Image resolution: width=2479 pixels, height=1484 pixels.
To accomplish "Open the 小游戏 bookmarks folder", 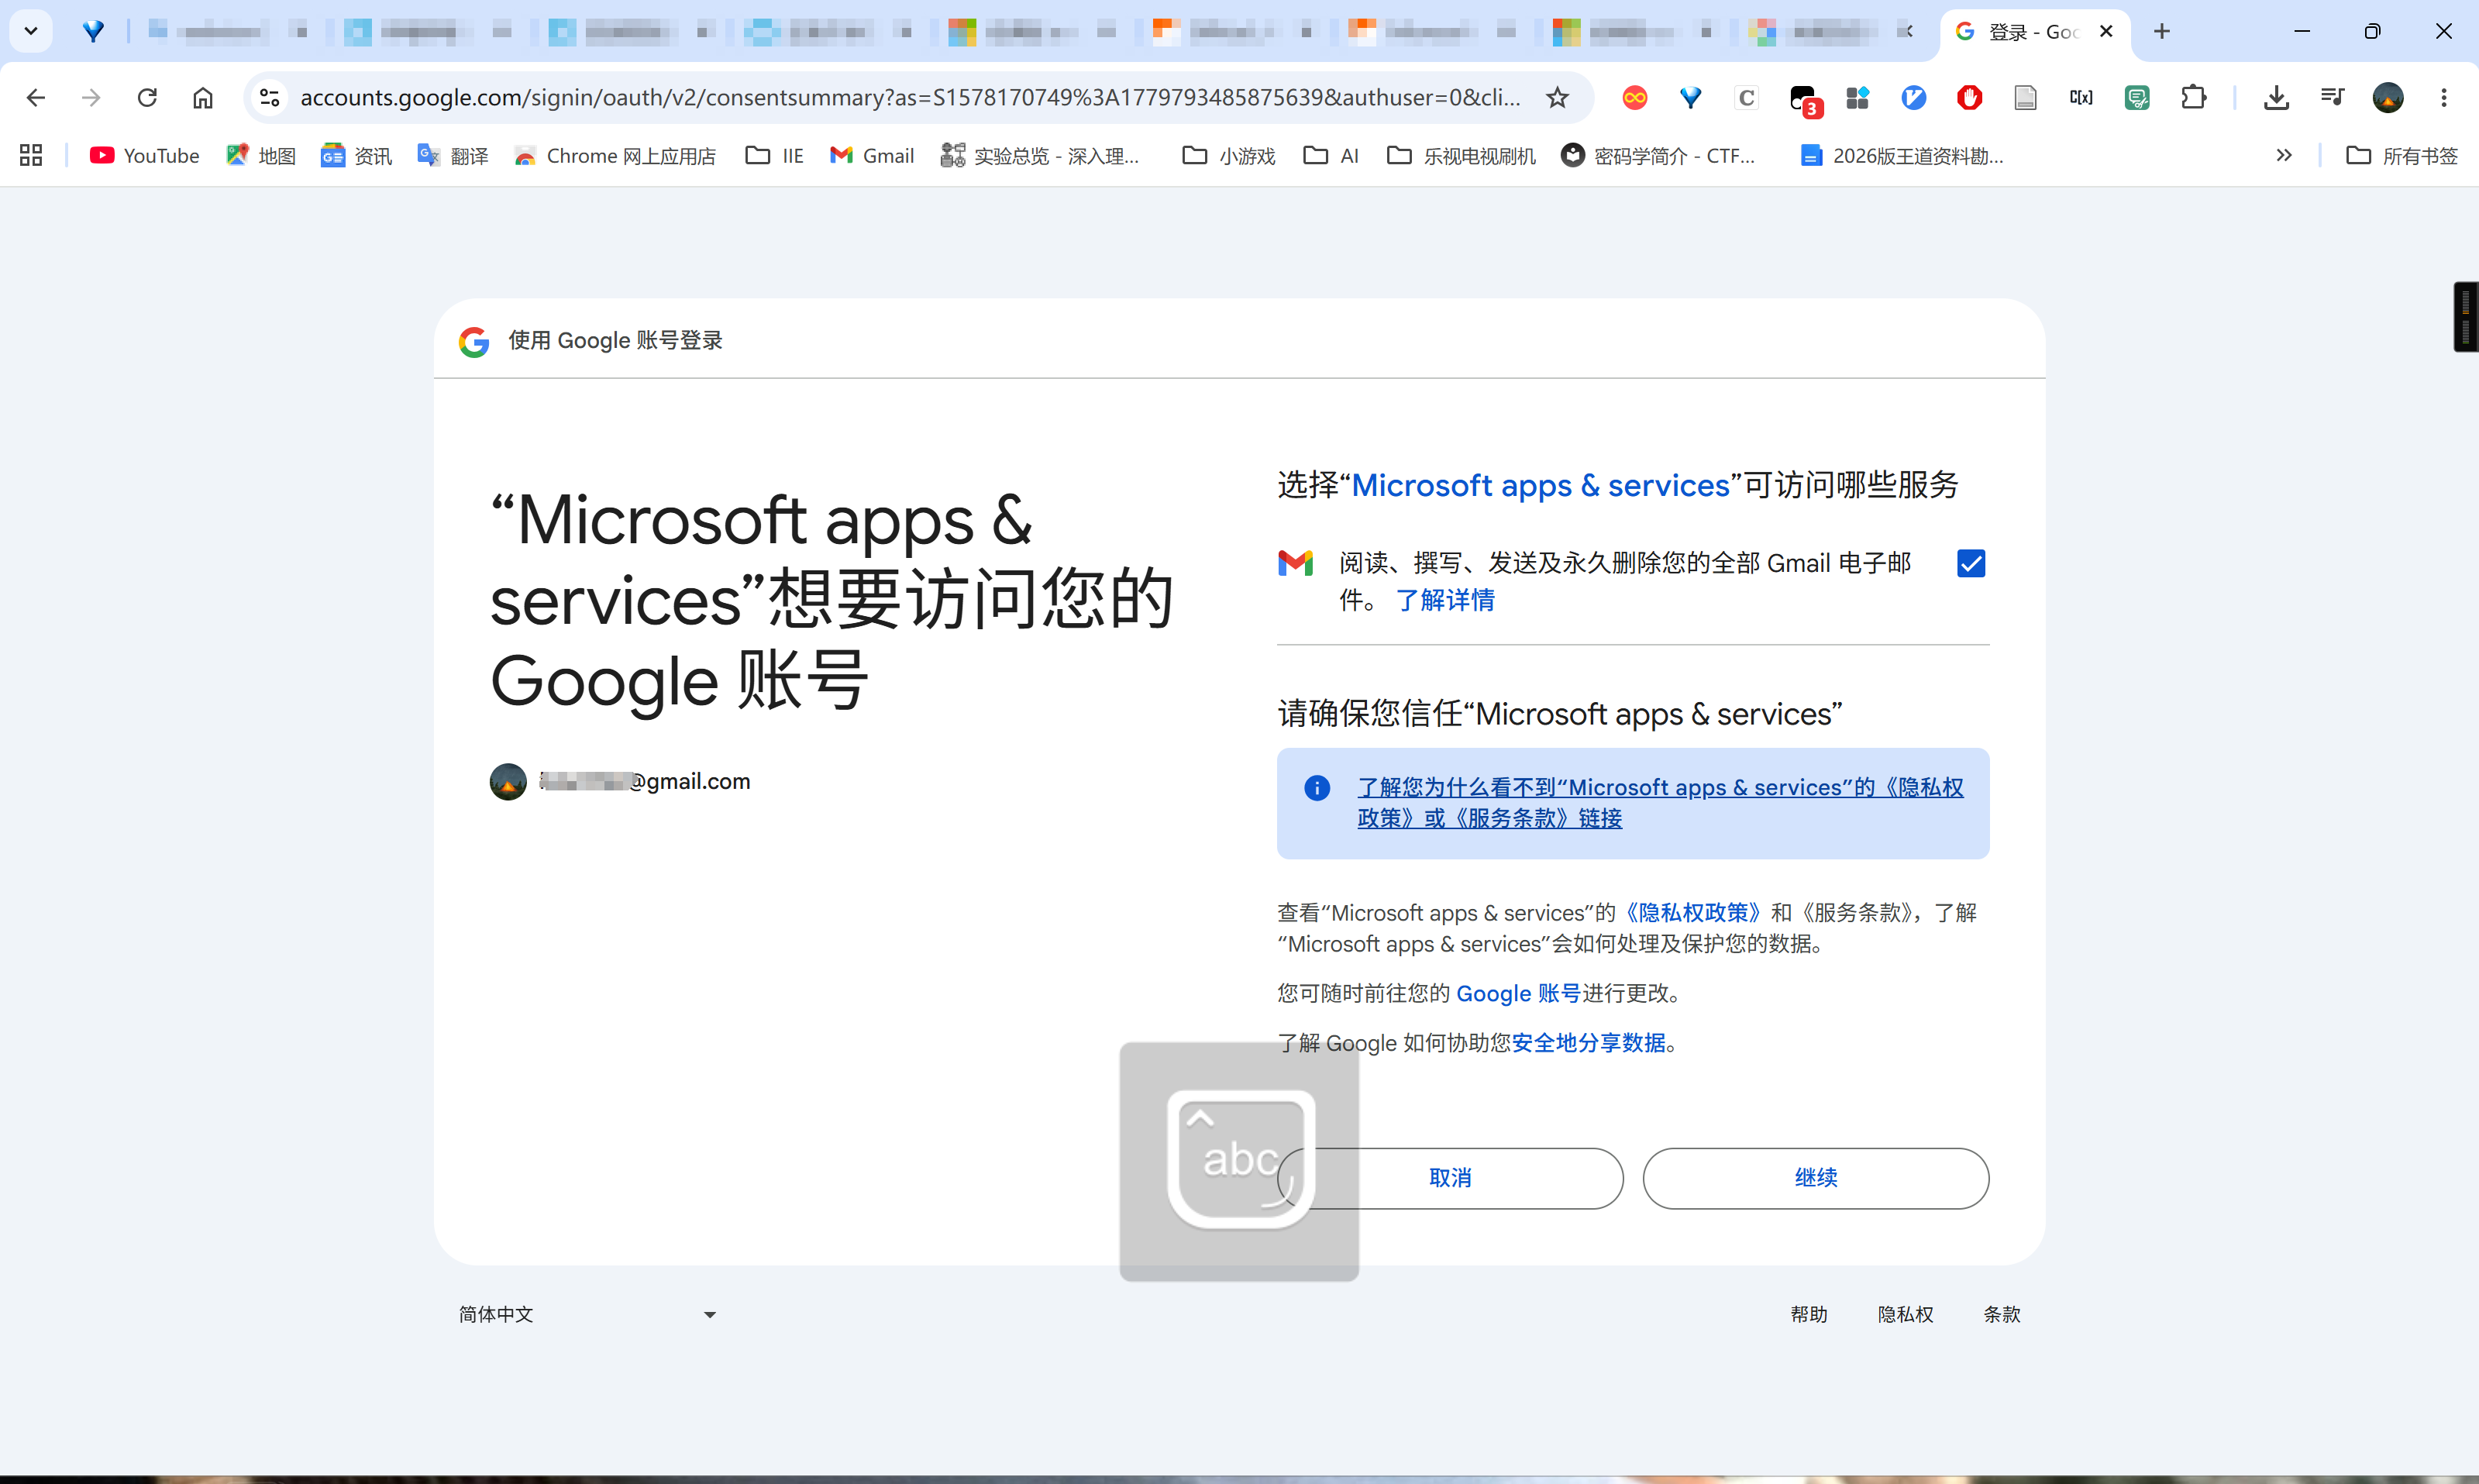I will tap(1228, 155).
